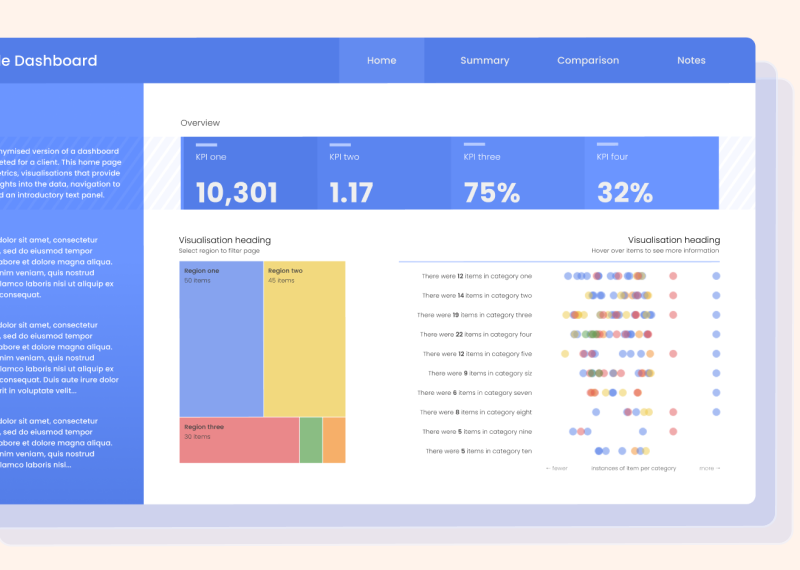Select the rightmost blue dot in category four row
Screen dimensions: 800x570
(x=716, y=334)
